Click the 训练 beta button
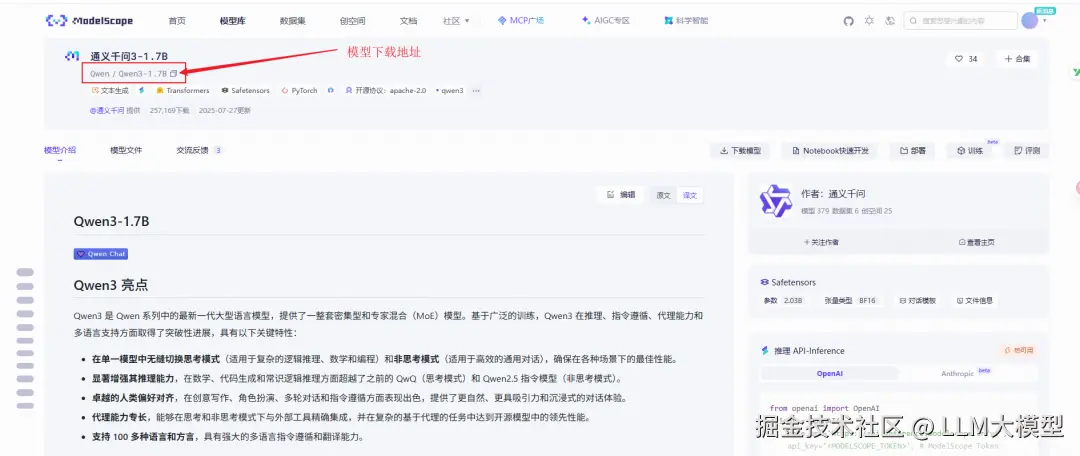The height and width of the screenshot is (456, 1080). (970, 150)
